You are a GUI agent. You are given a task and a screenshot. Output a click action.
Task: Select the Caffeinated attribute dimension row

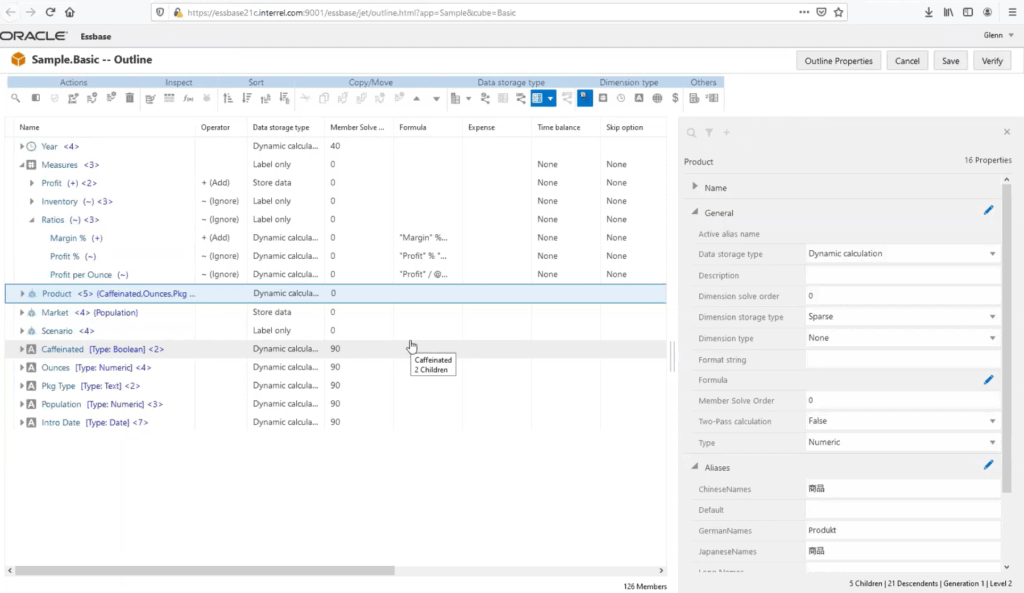(336, 349)
